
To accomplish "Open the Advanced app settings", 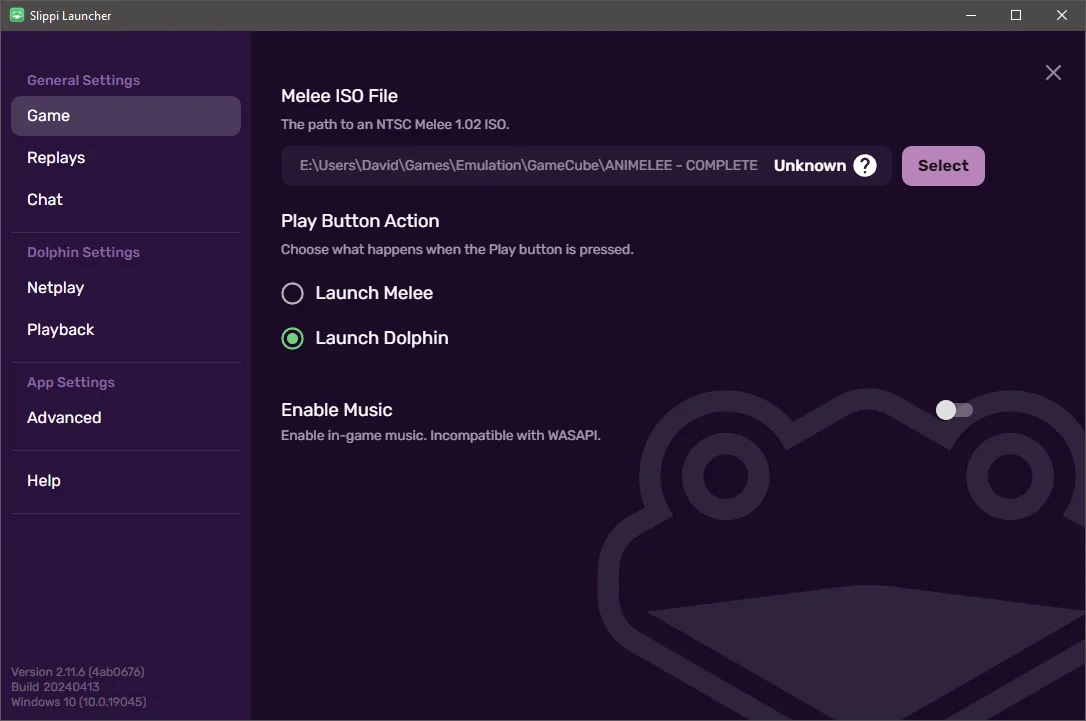I will [64, 417].
